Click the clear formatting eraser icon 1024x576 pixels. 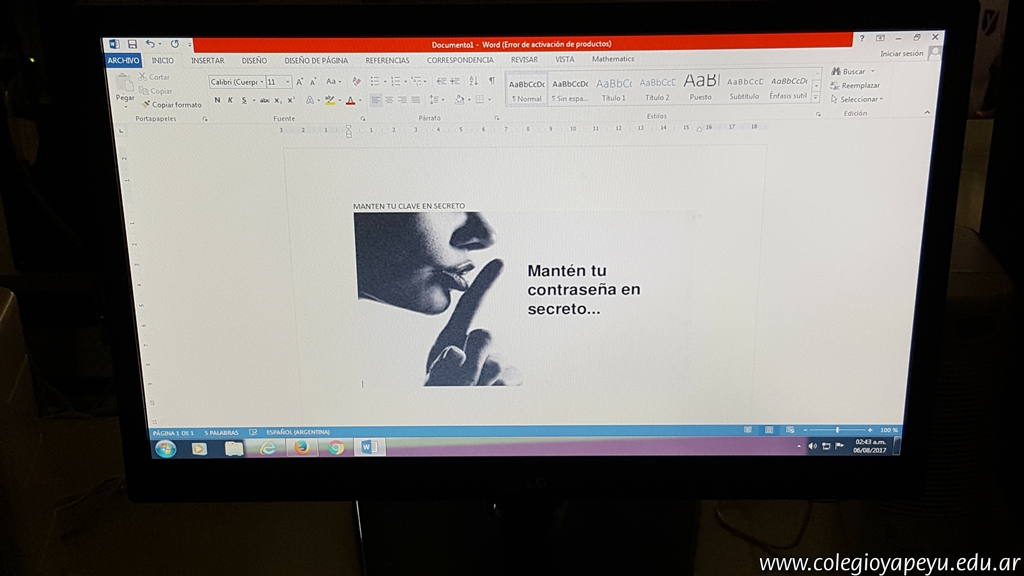click(x=356, y=81)
